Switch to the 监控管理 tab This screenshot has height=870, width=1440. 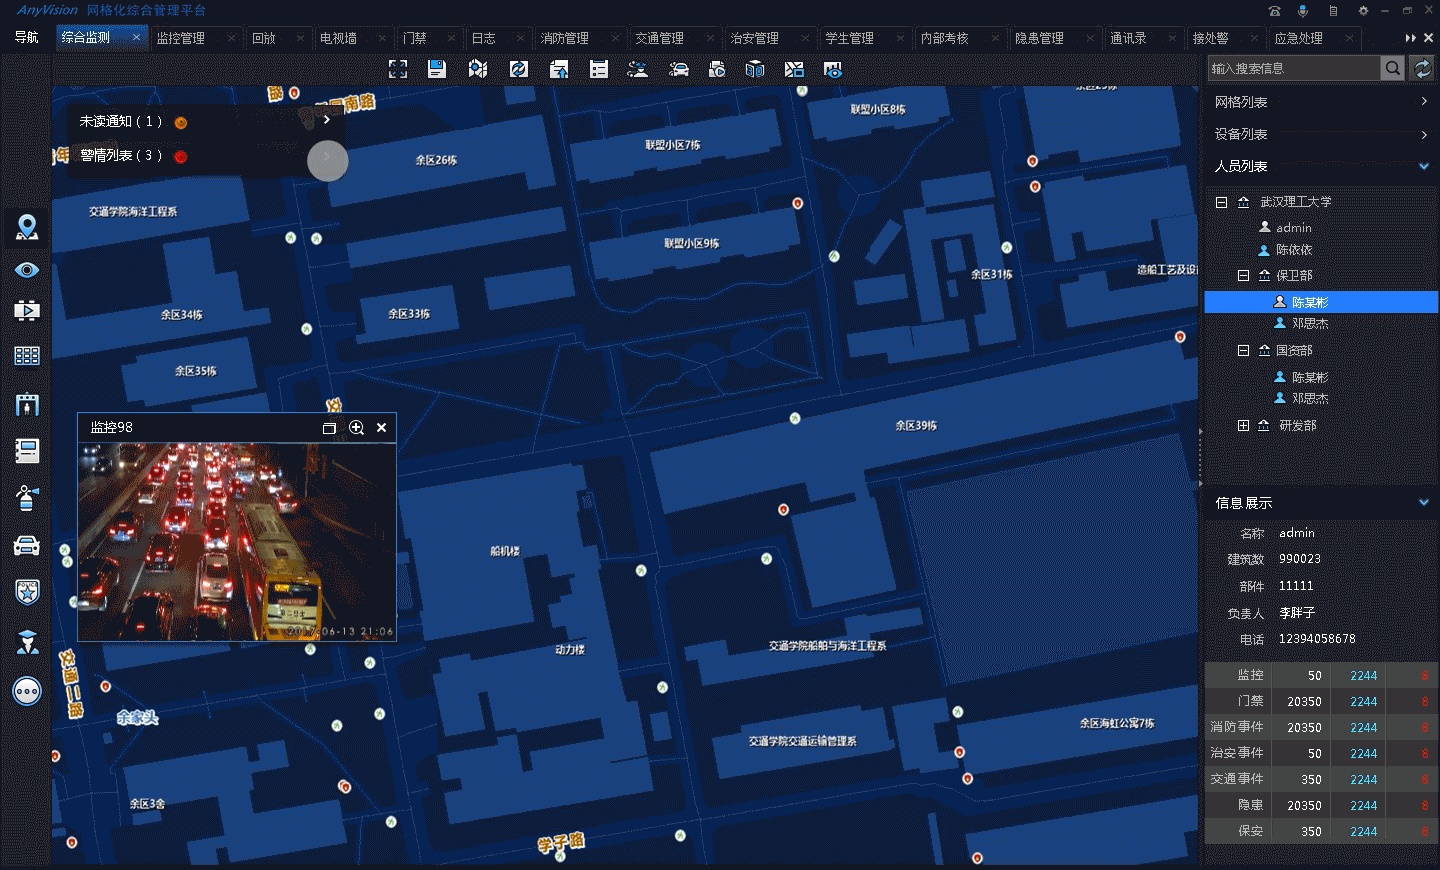(181, 38)
